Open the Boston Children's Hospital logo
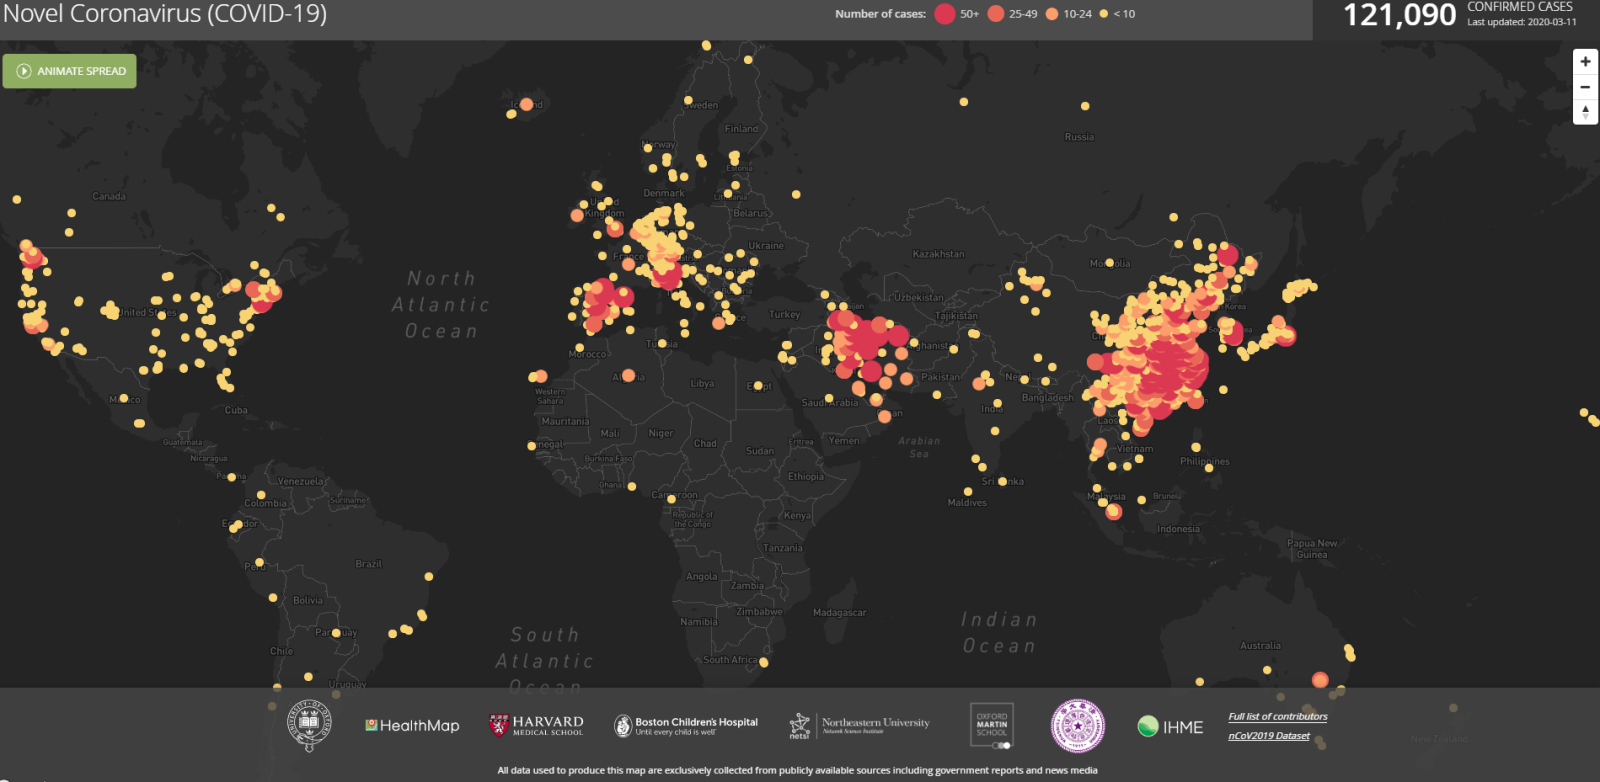The height and width of the screenshot is (782, 1600). [x=686, y=725]
